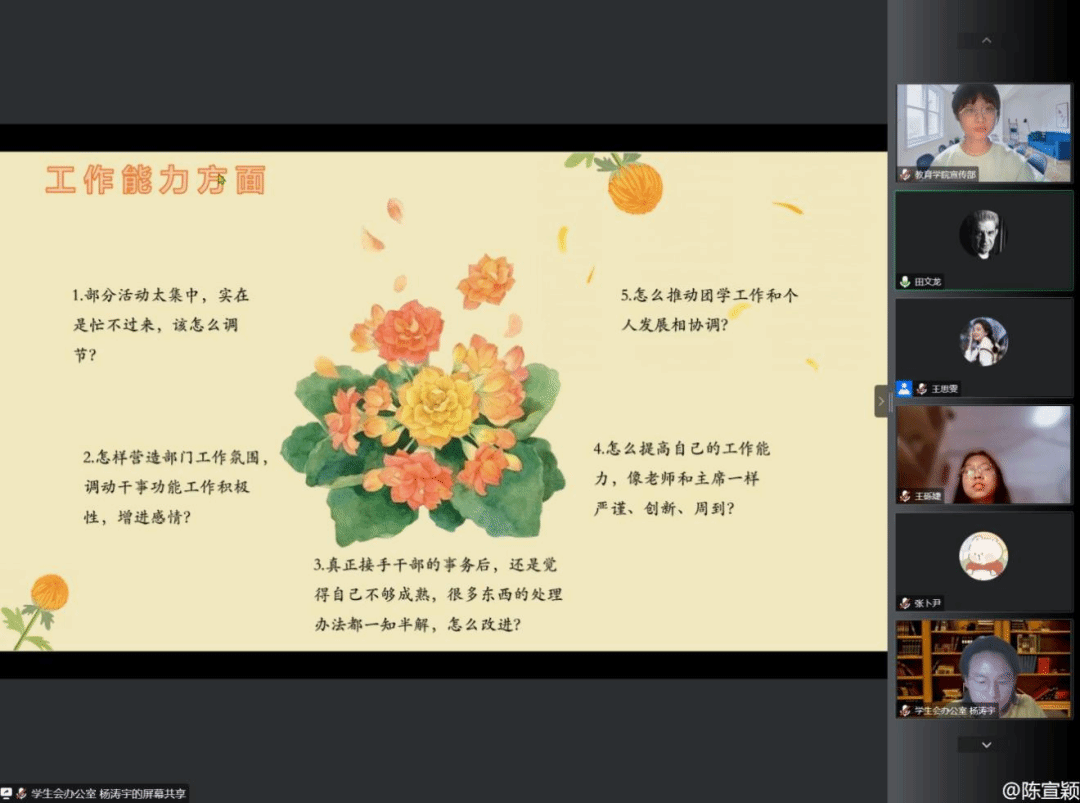The width and height of the screenshot is (1080, 803).
Task: Click 张卜尹 bear avatar
Action: coord(983,556)
